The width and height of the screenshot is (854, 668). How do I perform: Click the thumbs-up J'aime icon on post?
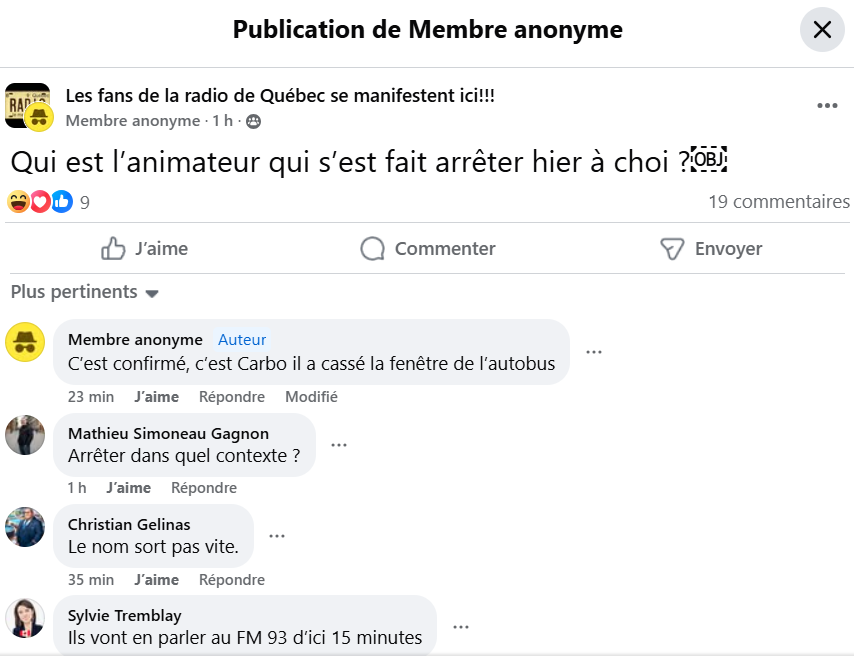(x=114, y=249)
